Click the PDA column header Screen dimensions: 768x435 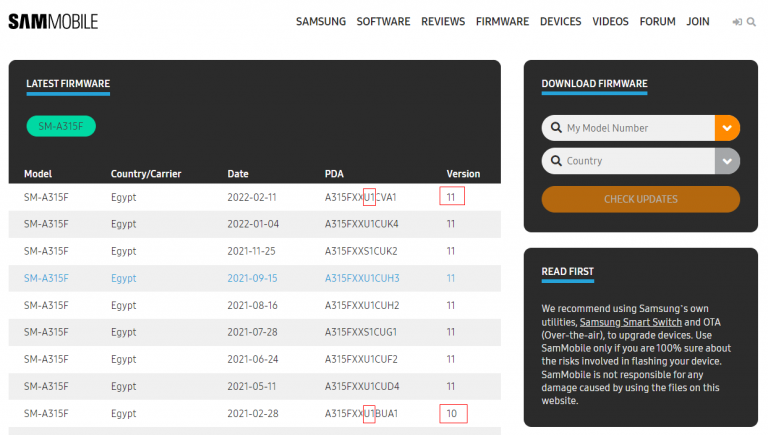tap(334, 174)
